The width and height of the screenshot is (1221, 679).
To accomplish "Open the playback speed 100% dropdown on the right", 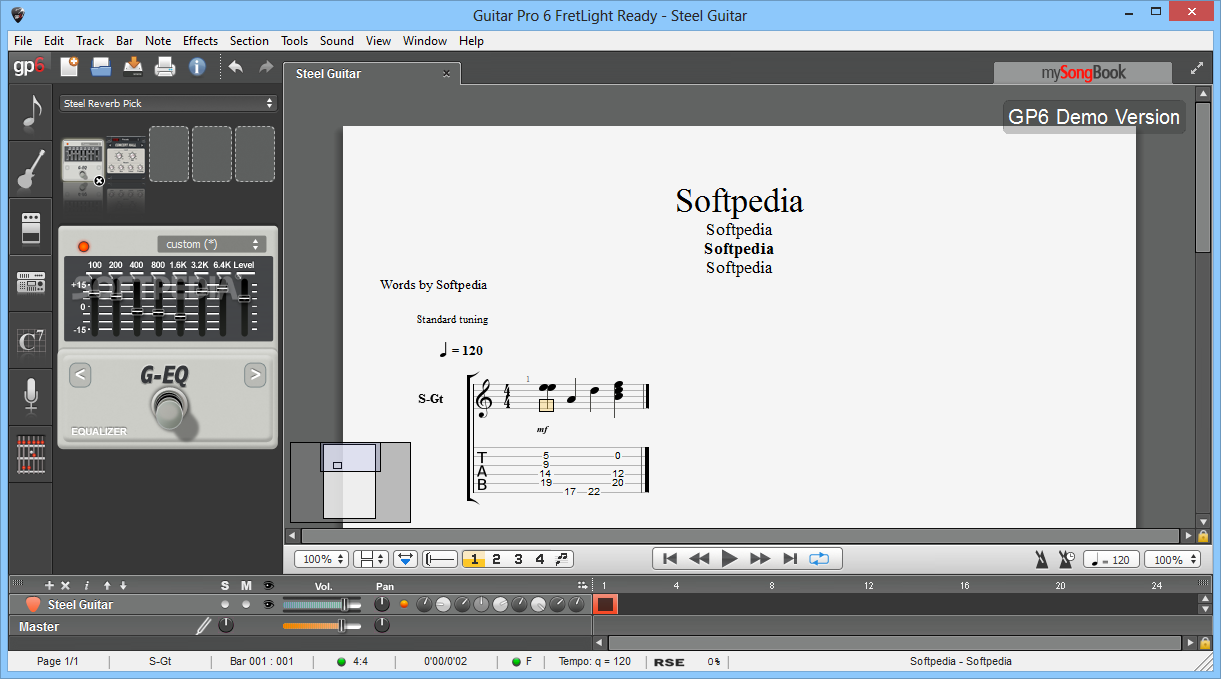I will pyautogui.click(x=1172, y=559).
